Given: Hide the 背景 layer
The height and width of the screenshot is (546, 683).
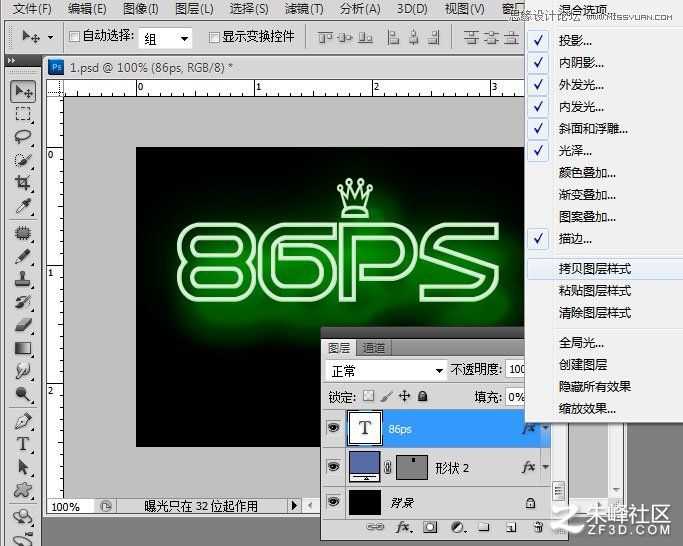Looking at the screenshot, I should pos(333,502).
